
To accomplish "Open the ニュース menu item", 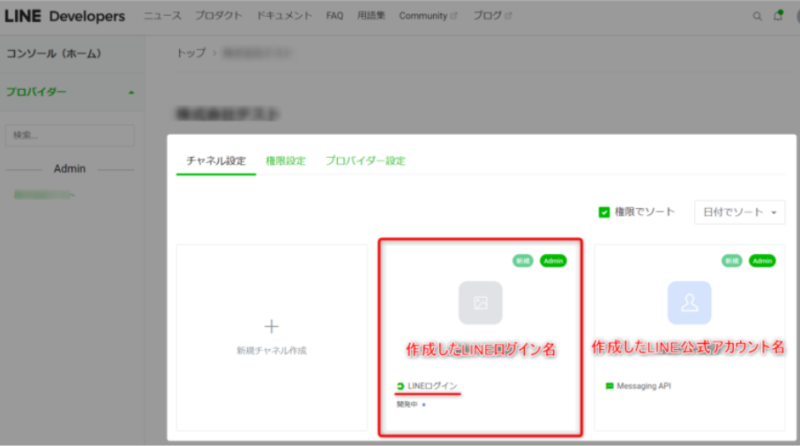I will 162,16.
